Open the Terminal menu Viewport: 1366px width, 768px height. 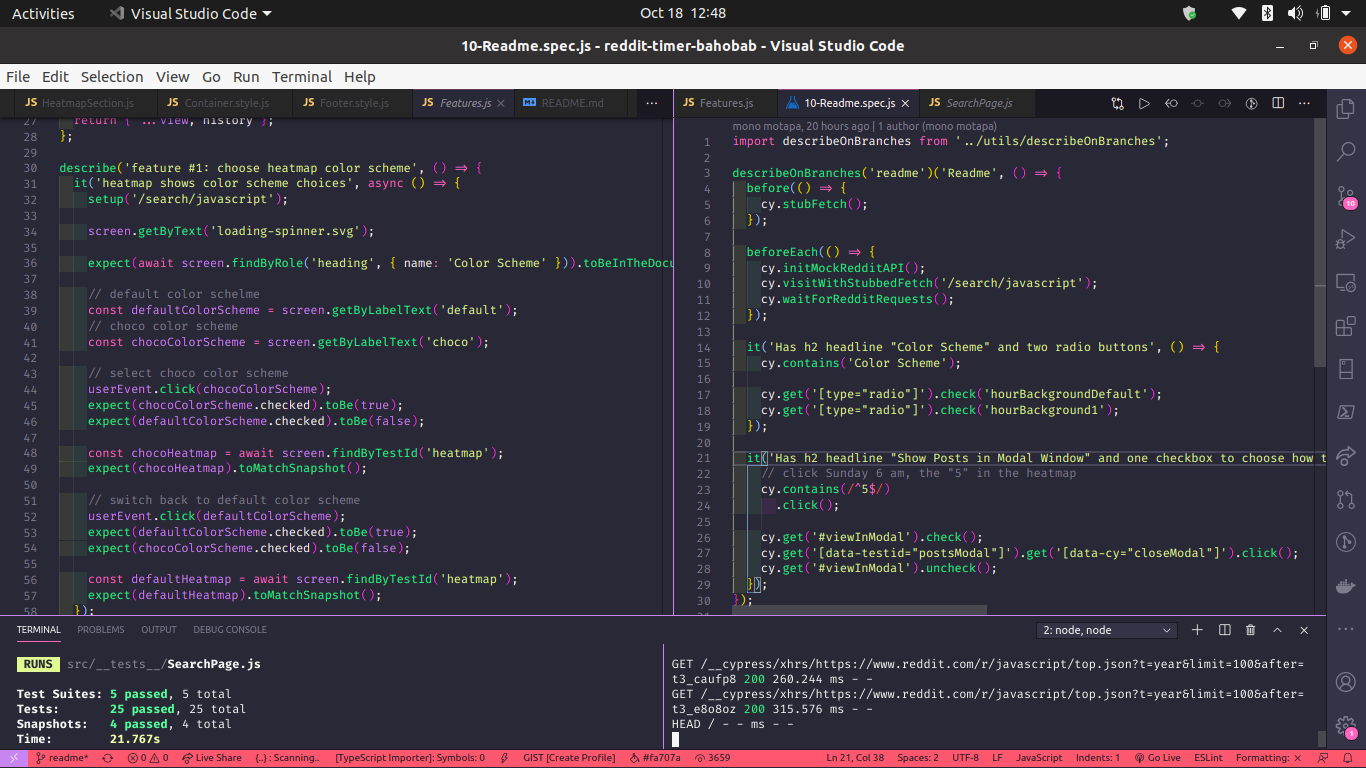tap(302, 77)
